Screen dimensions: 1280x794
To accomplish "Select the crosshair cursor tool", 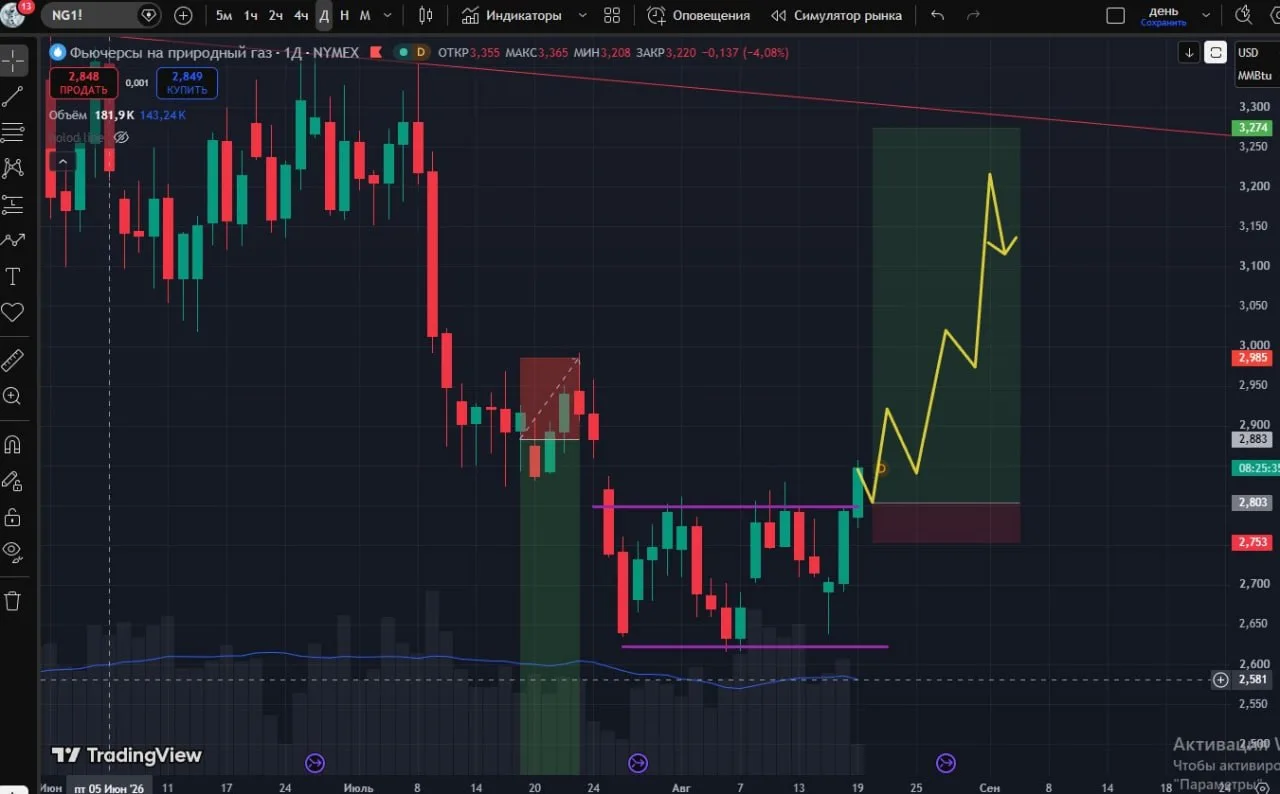I will (13, 60).
